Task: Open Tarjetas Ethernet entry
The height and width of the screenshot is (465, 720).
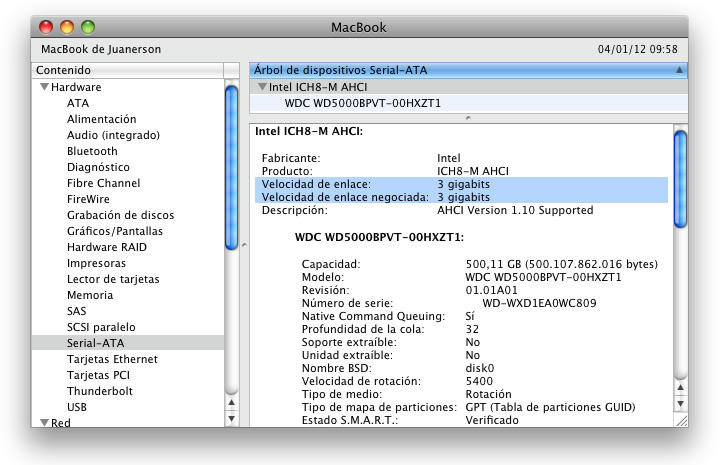Action: click(x=112, y=359)
